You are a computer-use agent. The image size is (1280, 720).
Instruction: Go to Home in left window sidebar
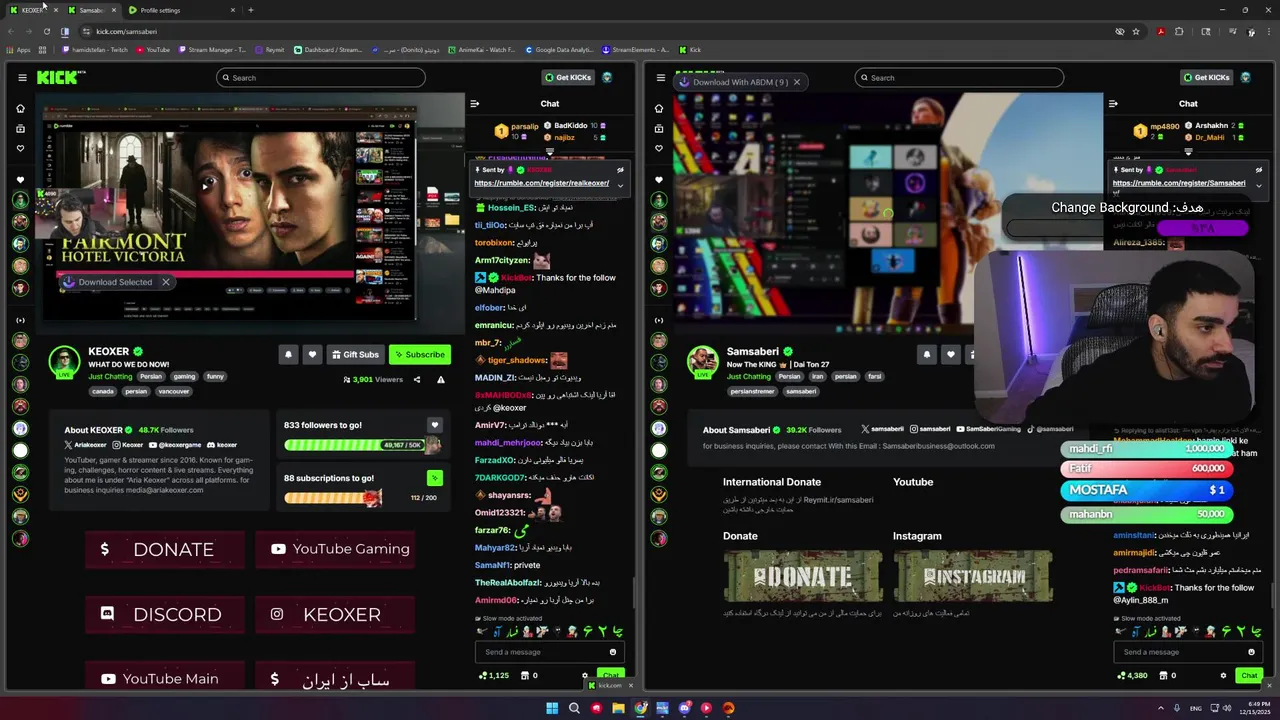[x=20, y=108]
